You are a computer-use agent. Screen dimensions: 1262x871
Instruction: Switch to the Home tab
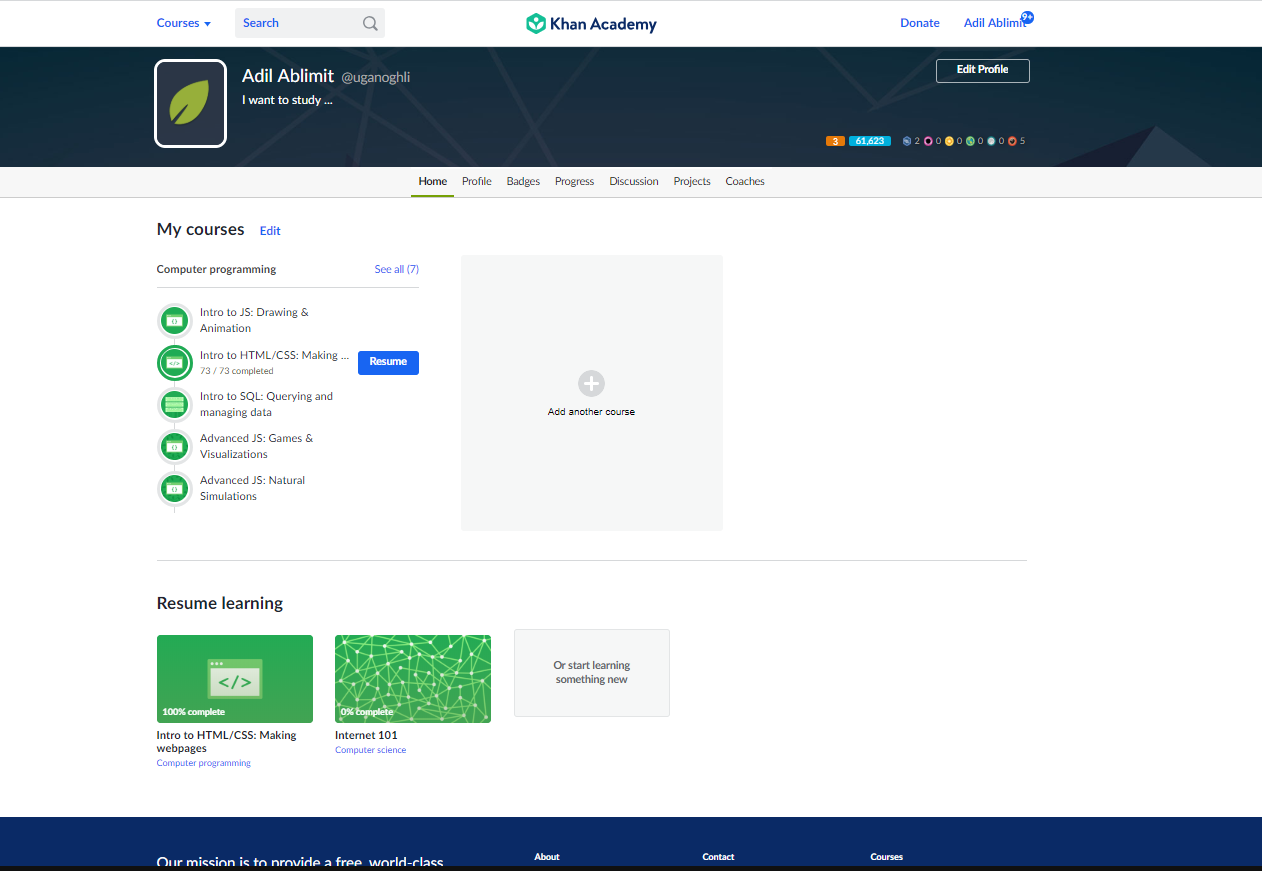pyautogui.click(x=433, y=181)
